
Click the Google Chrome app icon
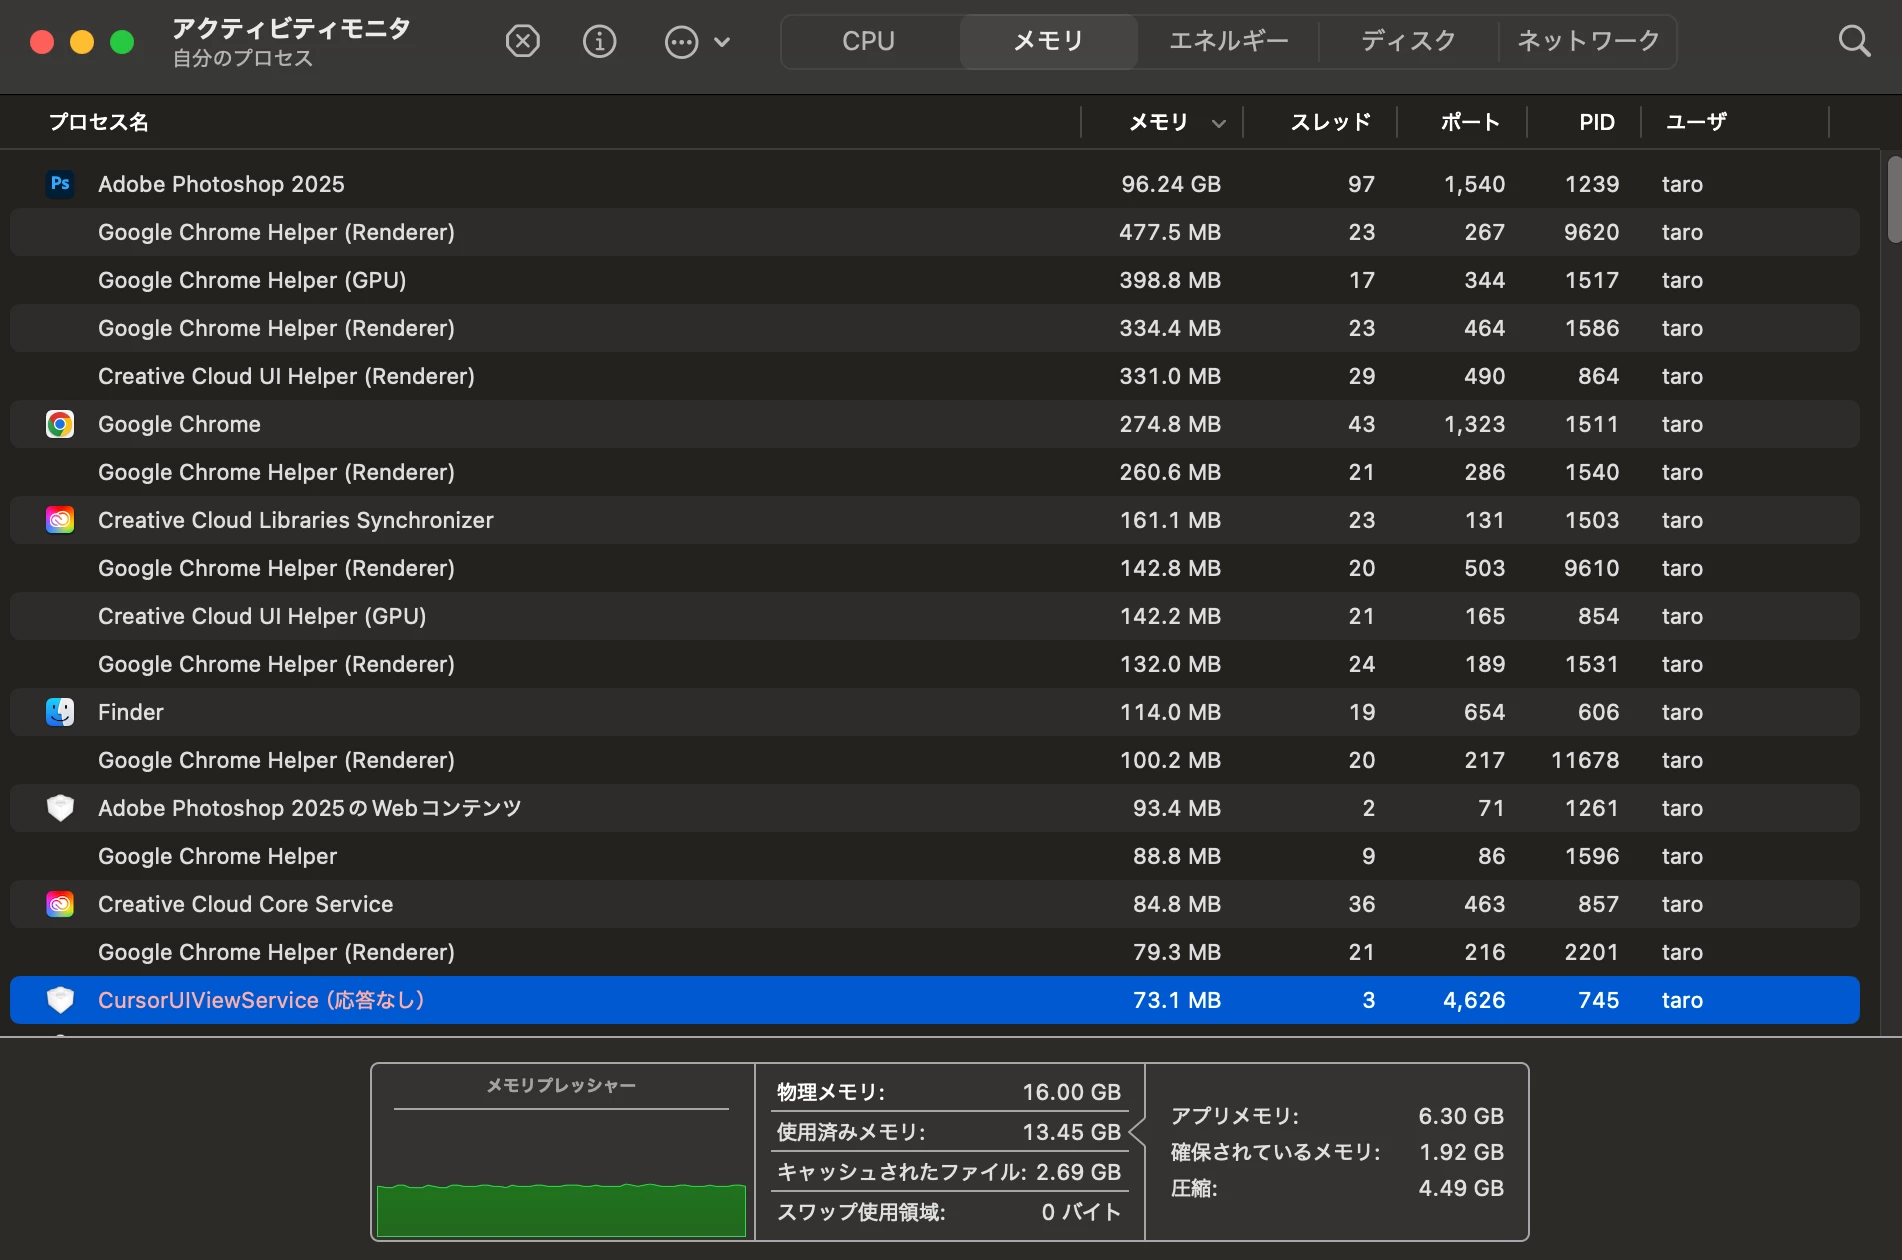60,424
